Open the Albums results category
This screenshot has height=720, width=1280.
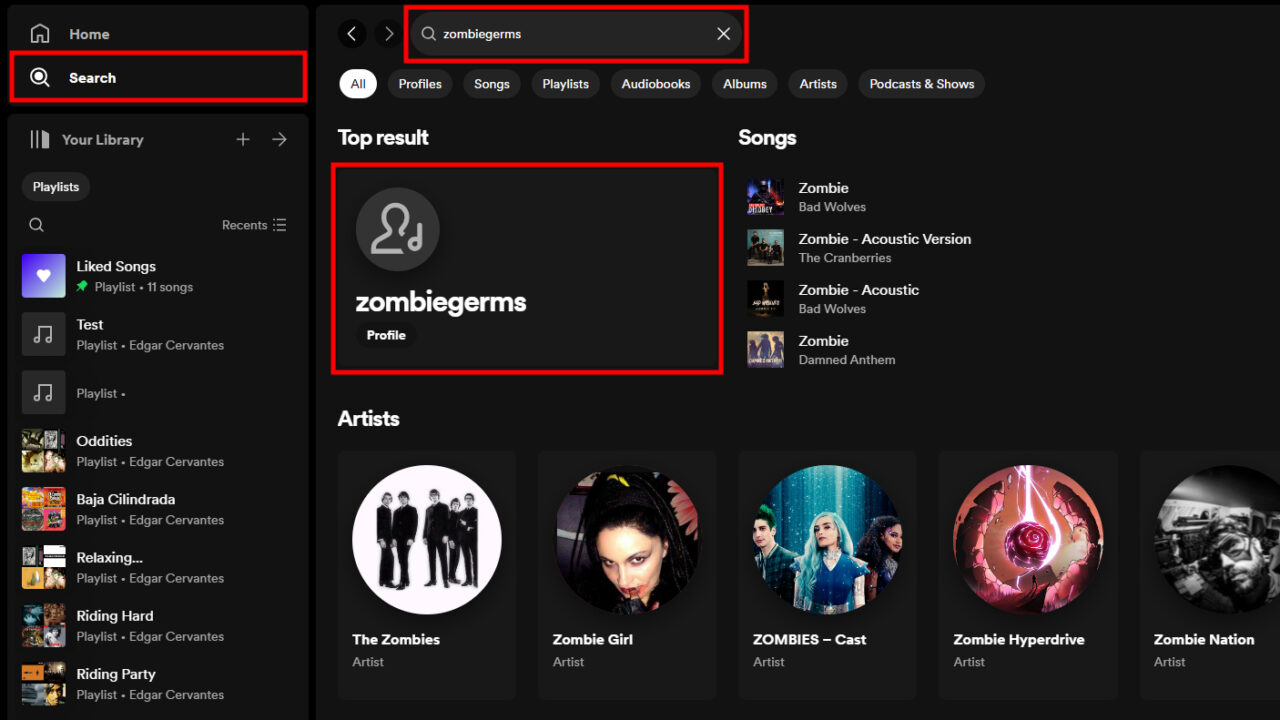(x=744, y=84)
